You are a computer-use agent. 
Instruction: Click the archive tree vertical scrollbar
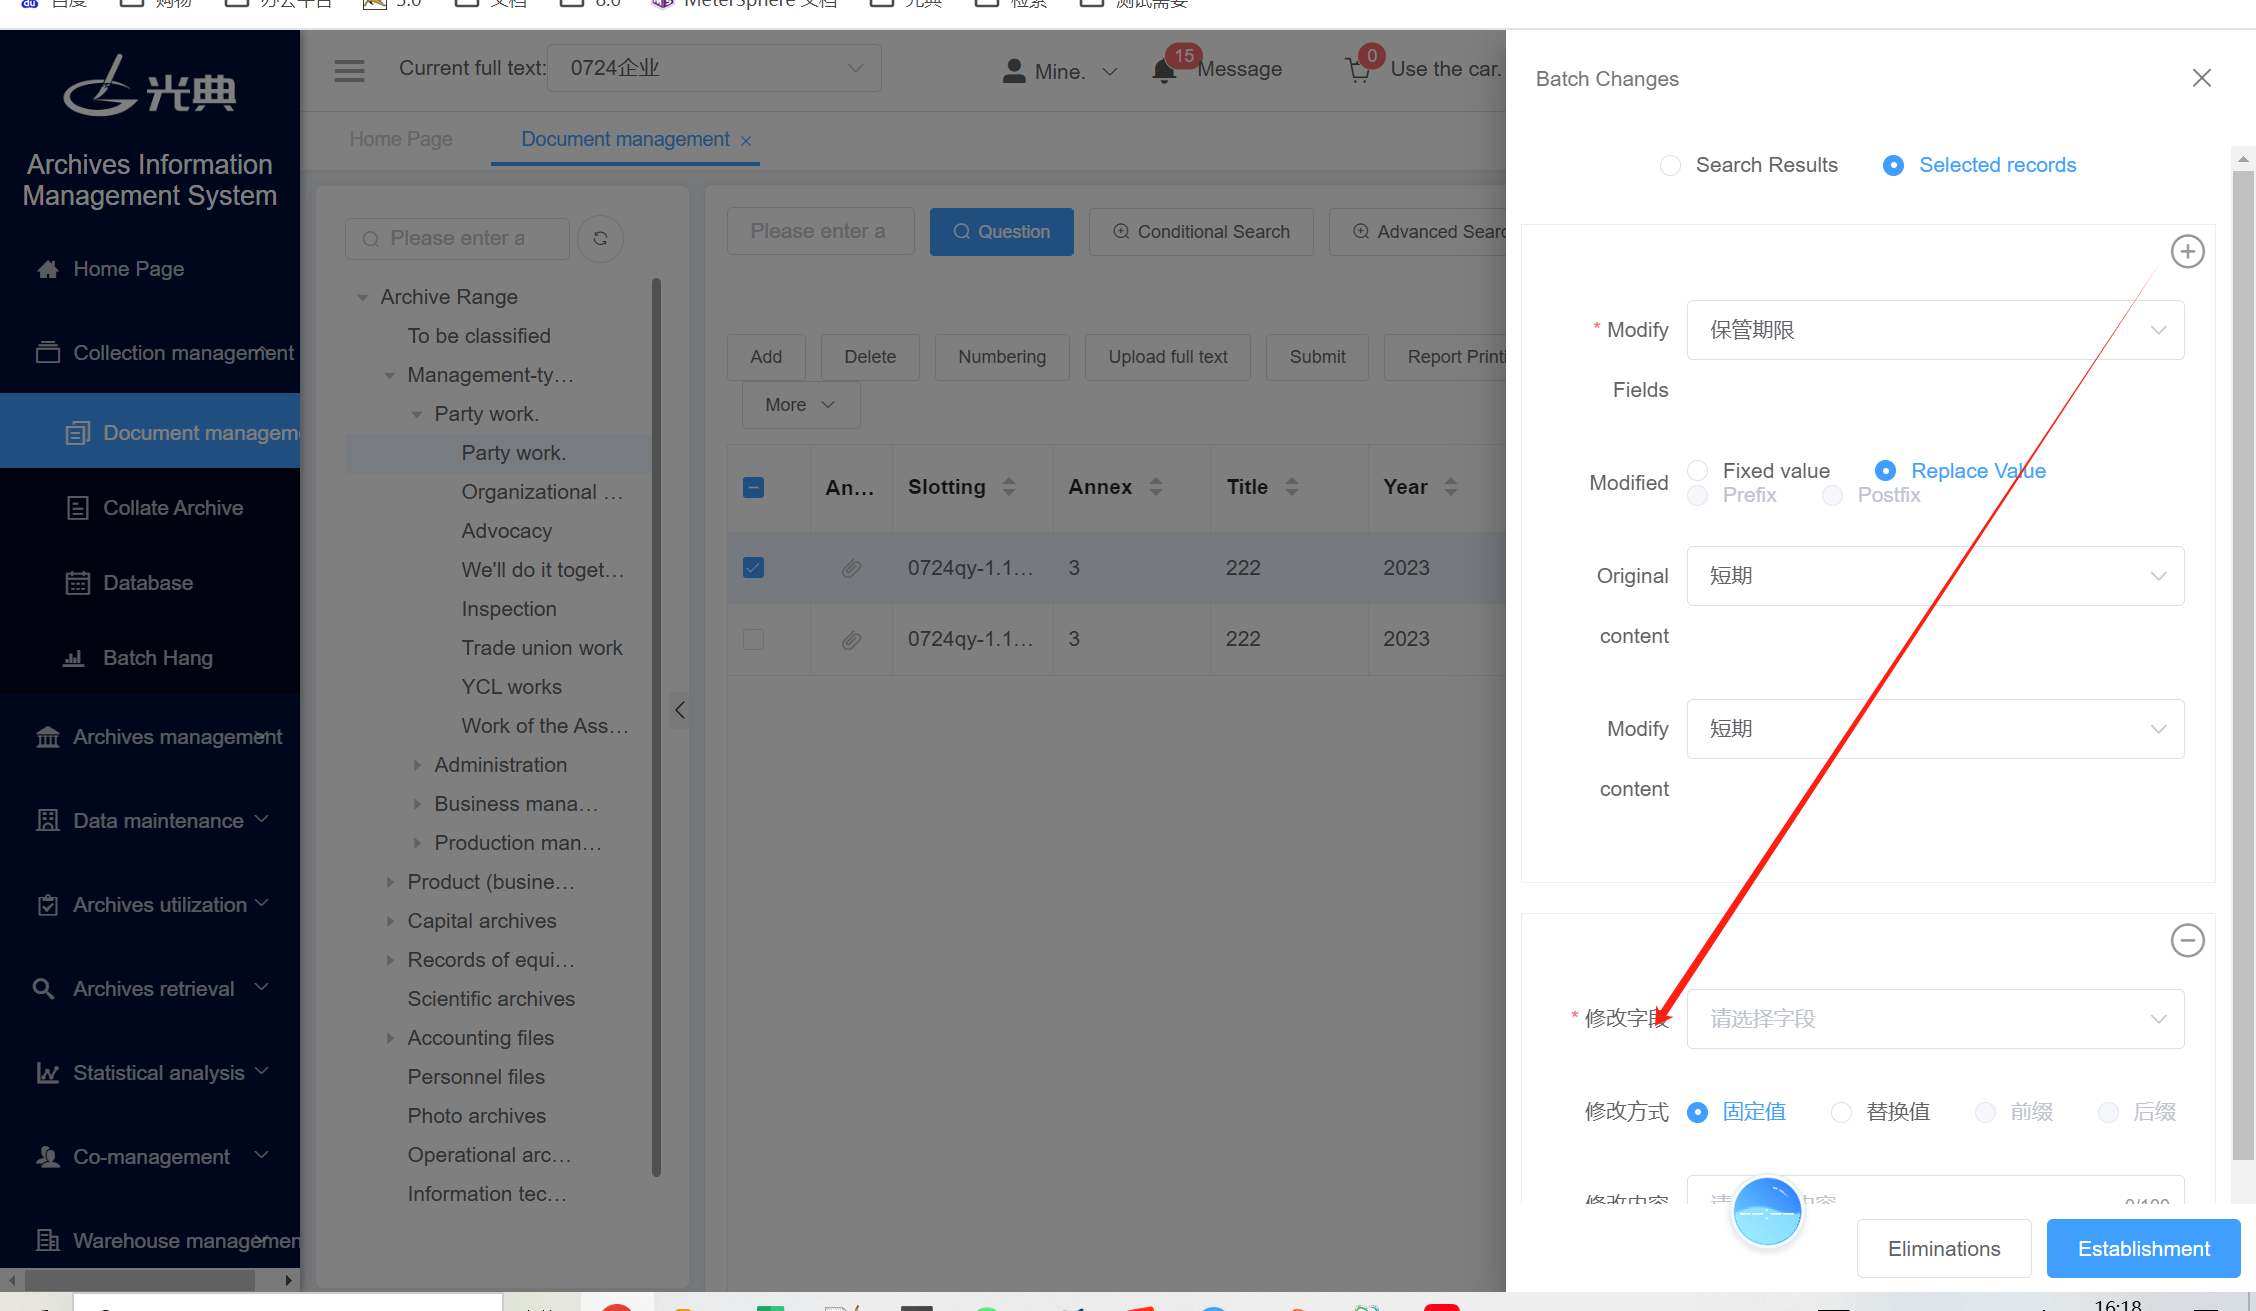click(656, 727)
